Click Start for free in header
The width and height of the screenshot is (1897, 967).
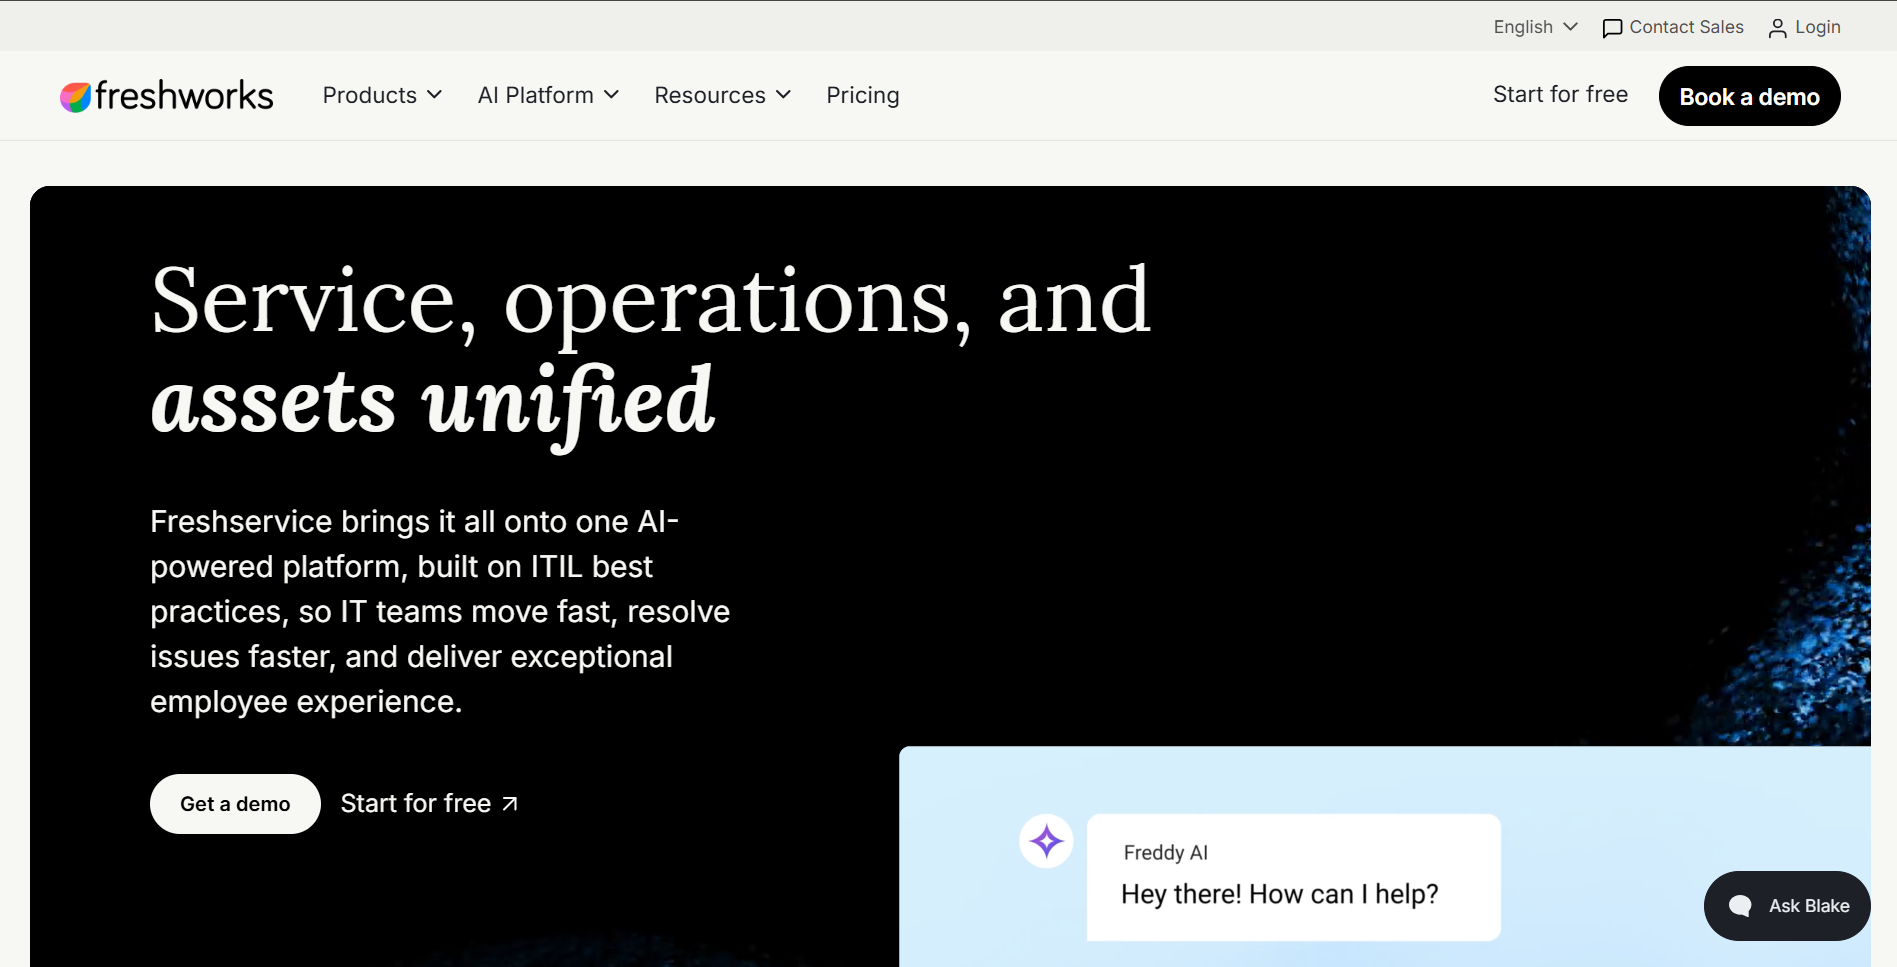1560,95
